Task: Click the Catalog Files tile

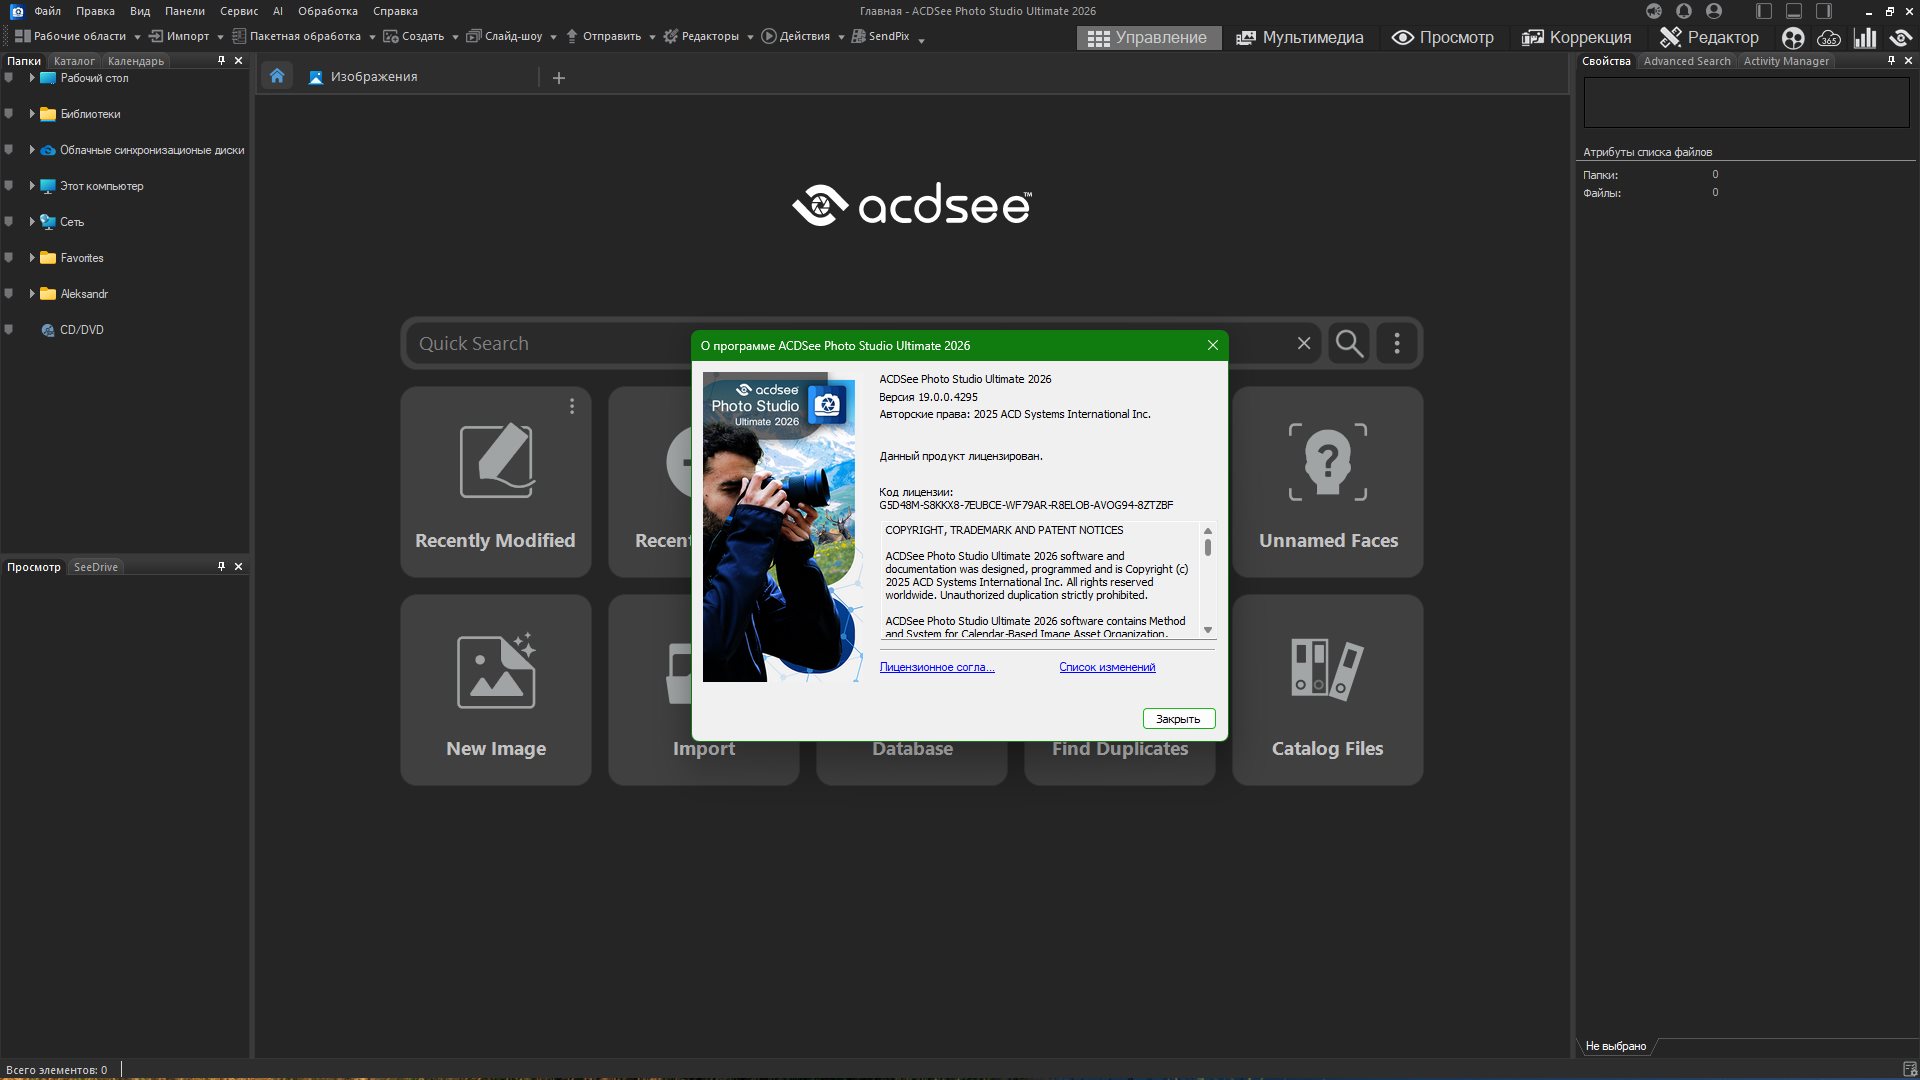Action: coord(1327,690)
